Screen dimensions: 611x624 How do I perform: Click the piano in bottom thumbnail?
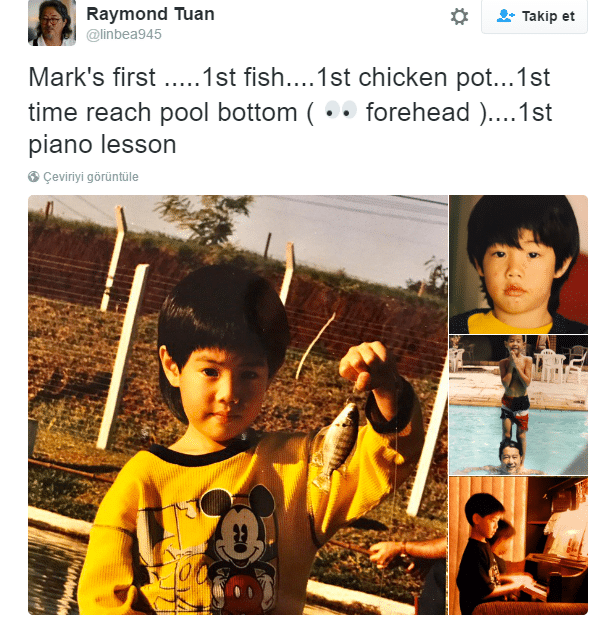[x=557, y=557]
